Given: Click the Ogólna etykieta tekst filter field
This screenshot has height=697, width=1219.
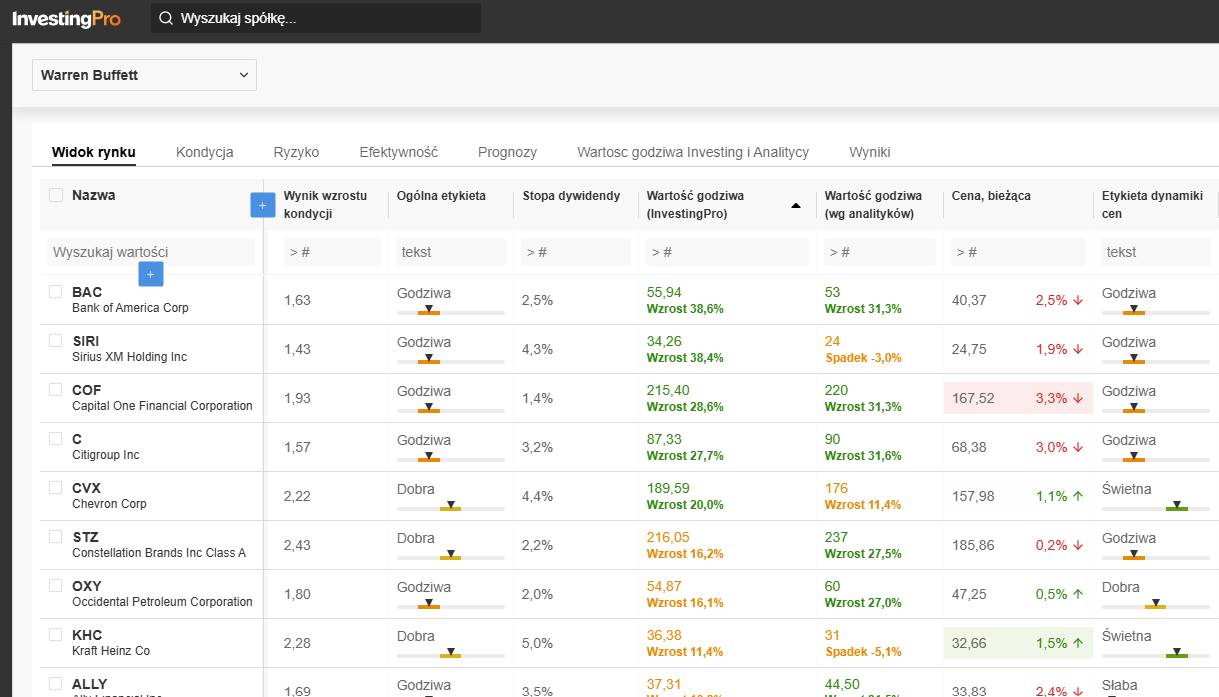Looking at the screenshot, I should [451, 252].
